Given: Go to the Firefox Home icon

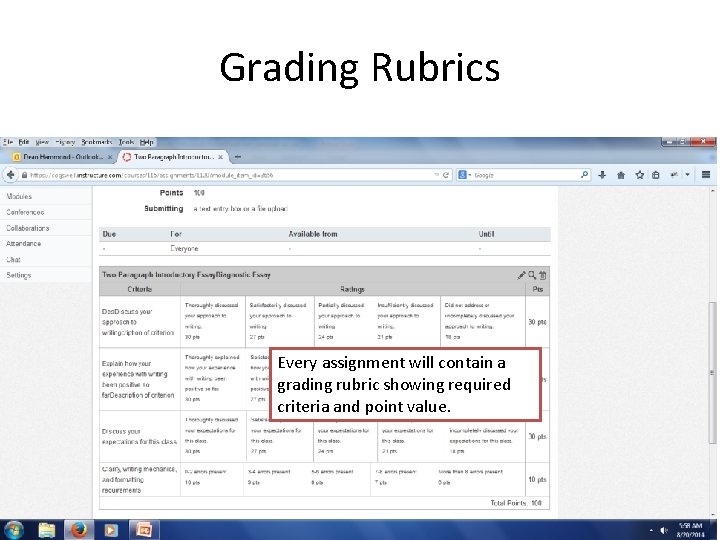Looking at the screenshot, I should pyautogui.click(x=621, y=175).
